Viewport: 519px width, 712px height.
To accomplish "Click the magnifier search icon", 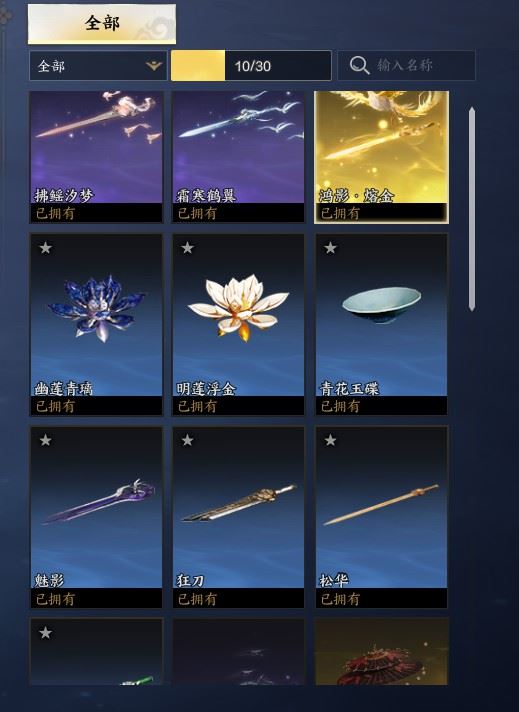I will [x=359, y=65].
